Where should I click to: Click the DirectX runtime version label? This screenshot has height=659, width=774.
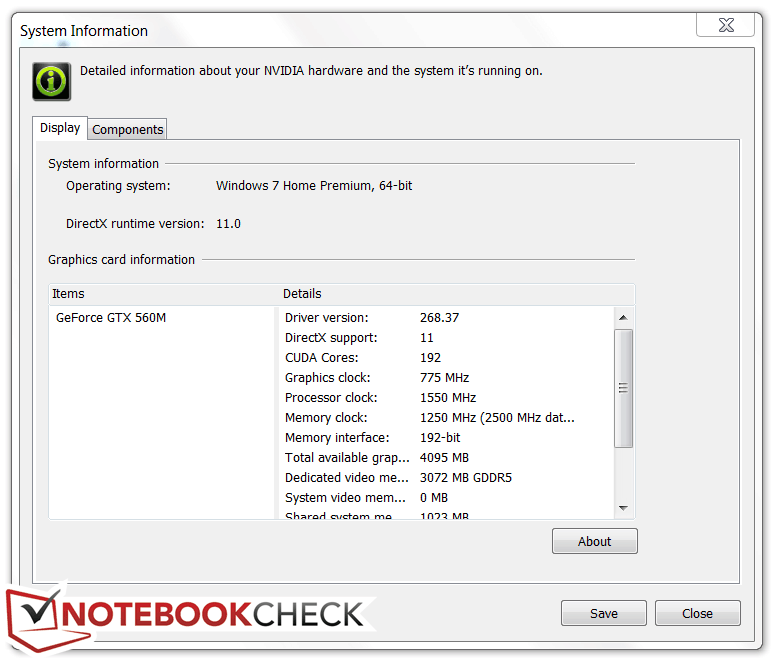(x=135, y=224)
